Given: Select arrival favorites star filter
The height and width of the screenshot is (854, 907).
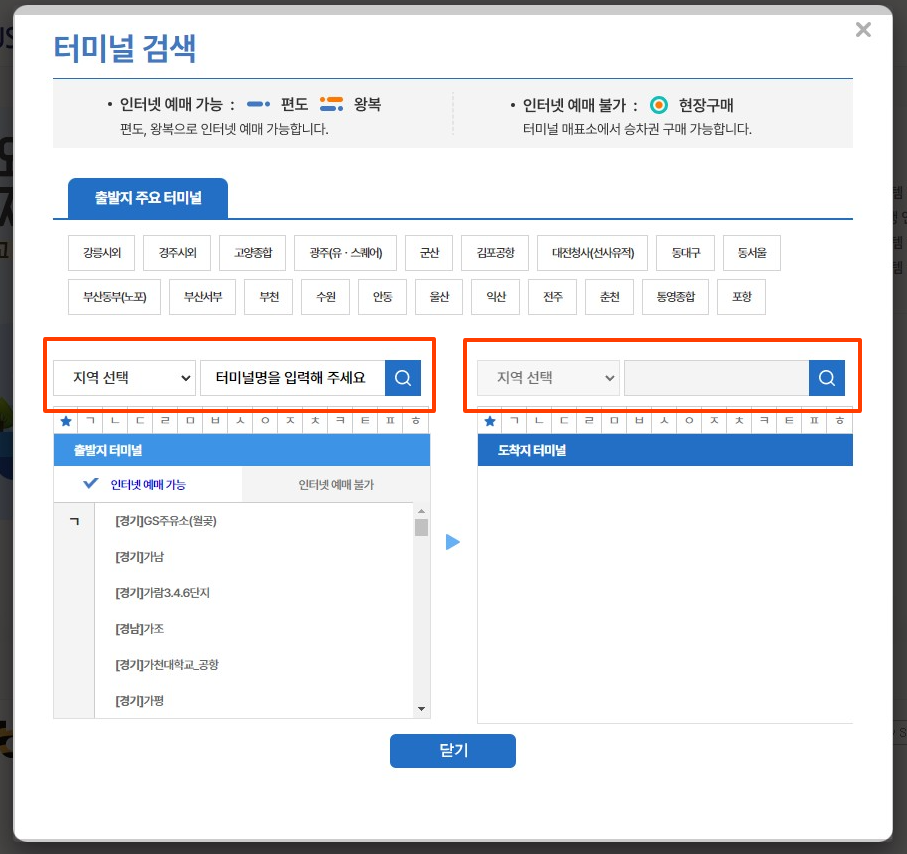Looking at the screenshot, I should pyautogui.click(x=490, y=421).
